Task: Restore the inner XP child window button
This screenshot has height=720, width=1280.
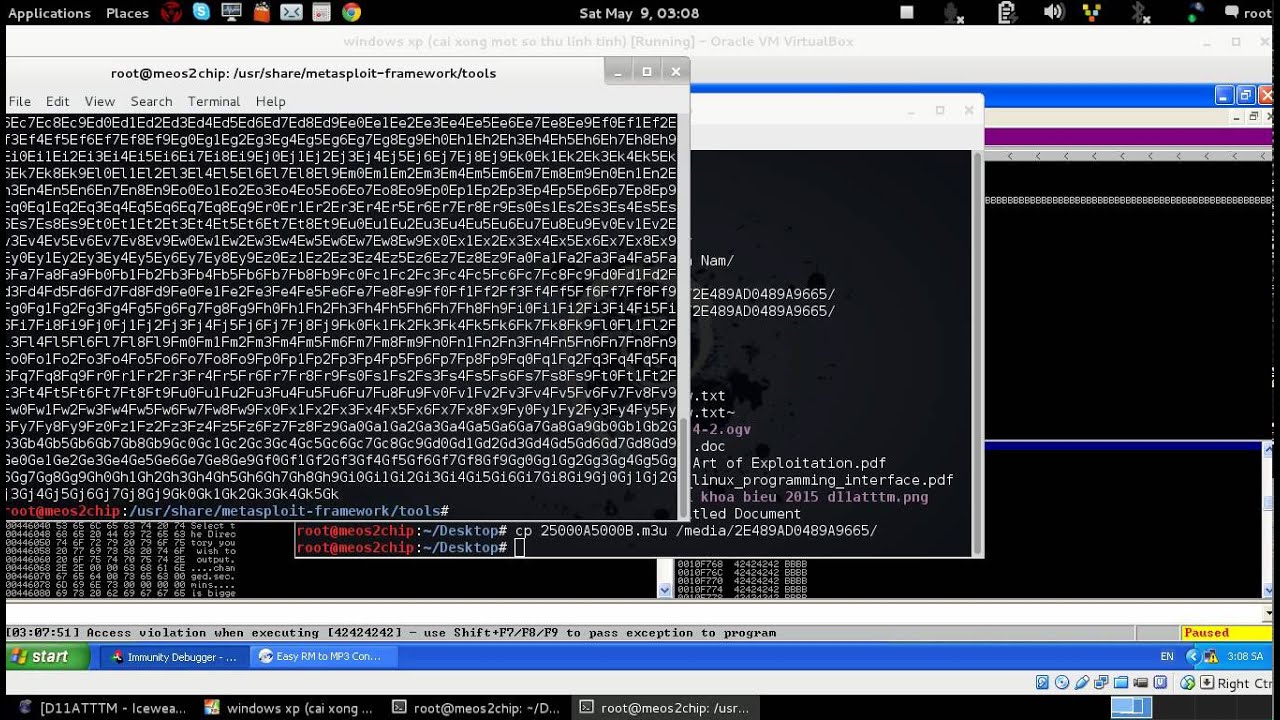Action: [x=1254, y=117]
